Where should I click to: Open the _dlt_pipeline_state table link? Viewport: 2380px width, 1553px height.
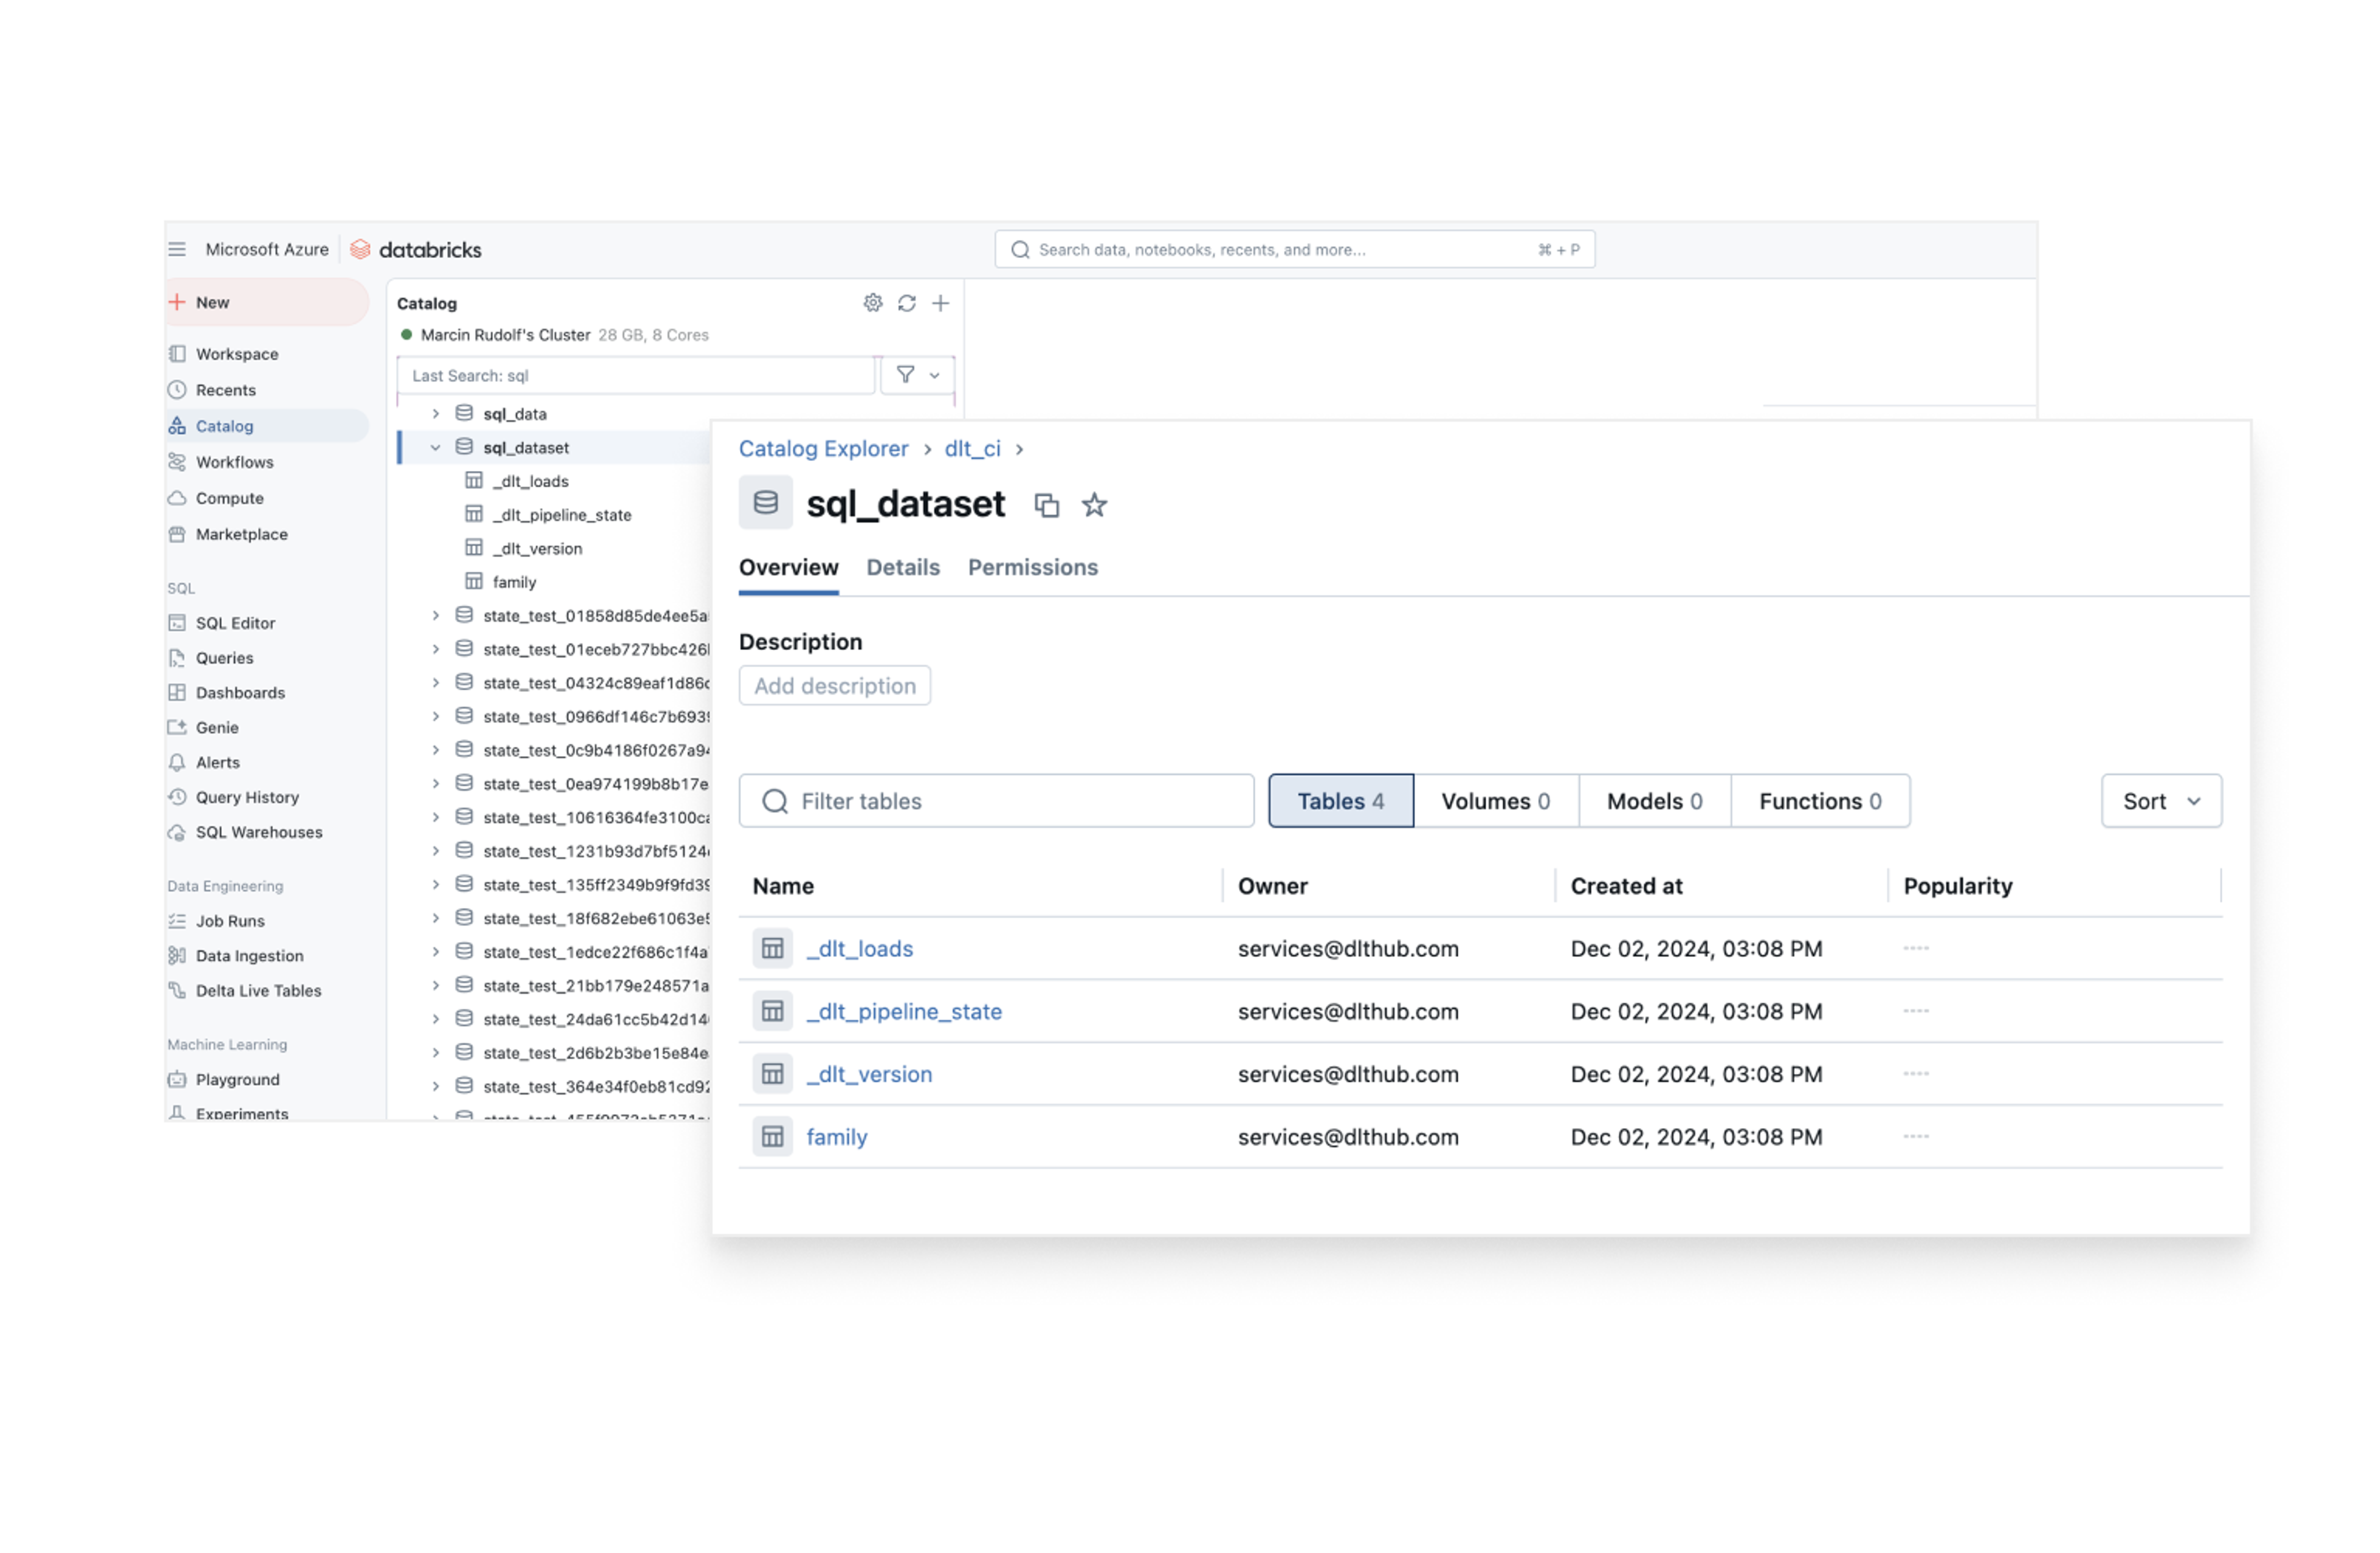[903, 1011]
